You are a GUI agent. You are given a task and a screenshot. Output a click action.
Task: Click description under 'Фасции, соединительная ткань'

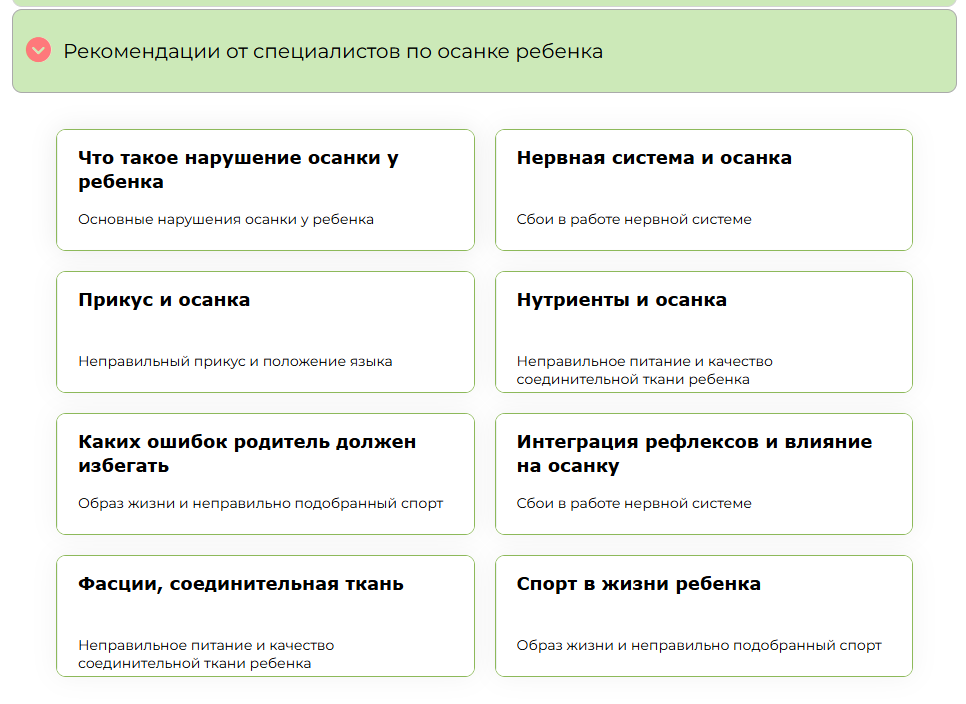click(206, 654)
